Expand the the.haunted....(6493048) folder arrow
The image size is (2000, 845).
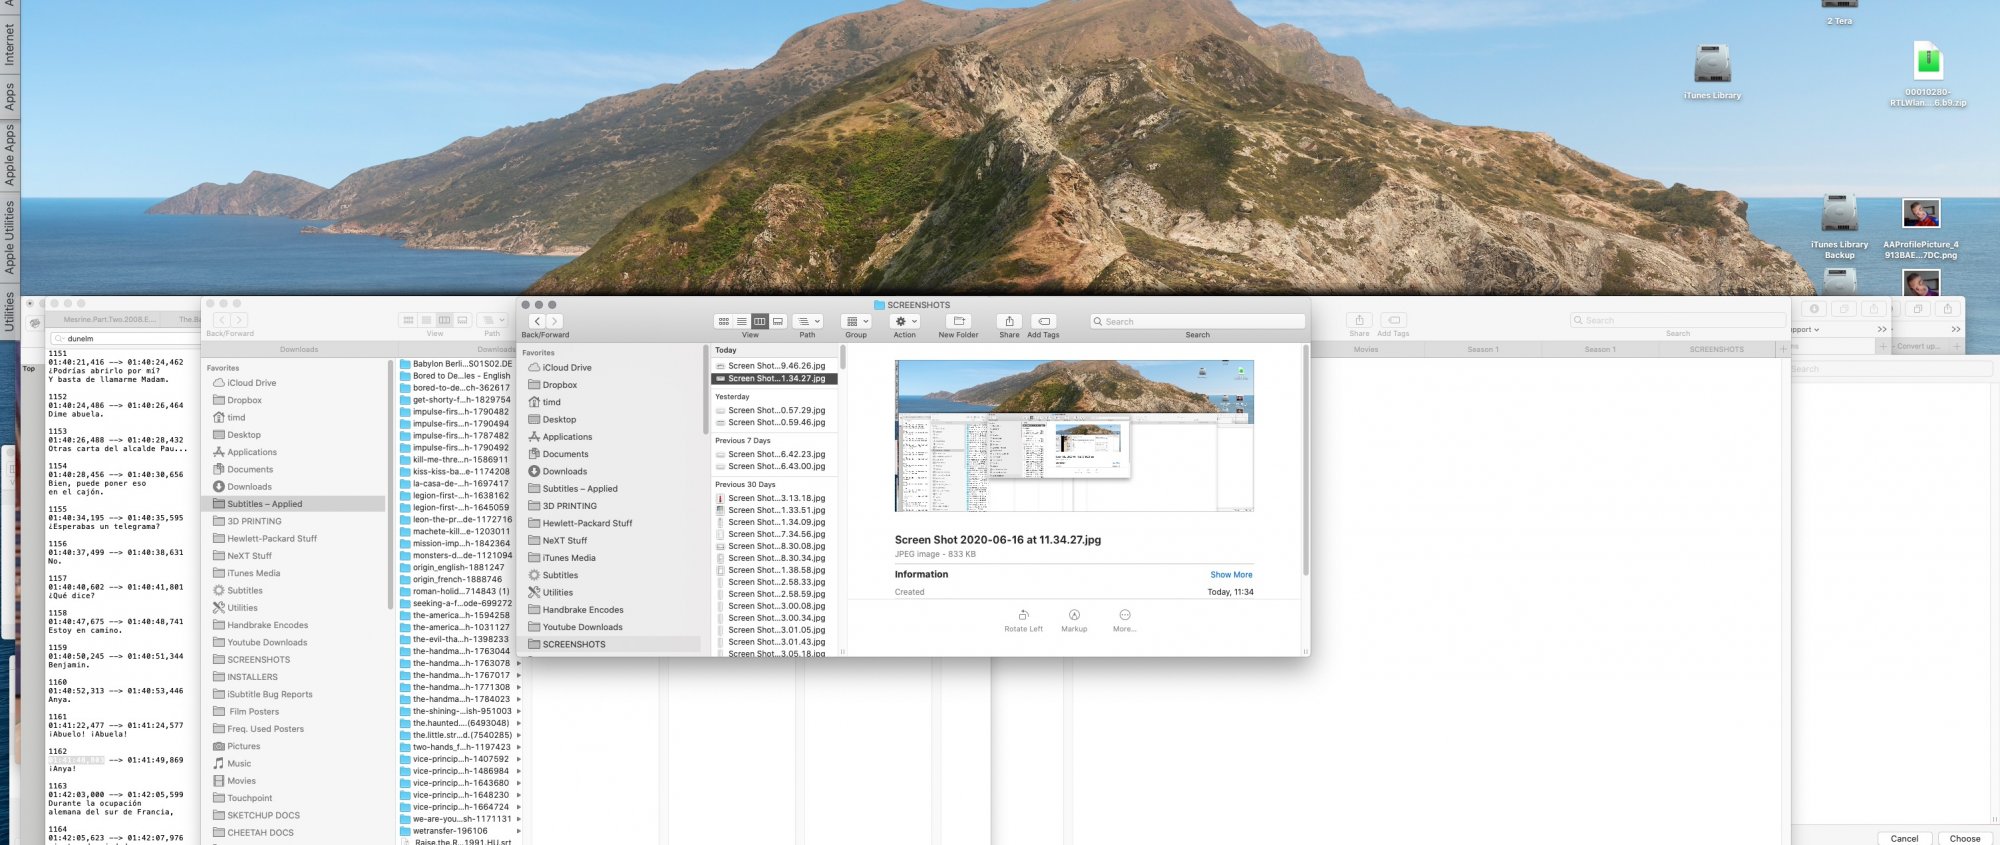point(518,723)
